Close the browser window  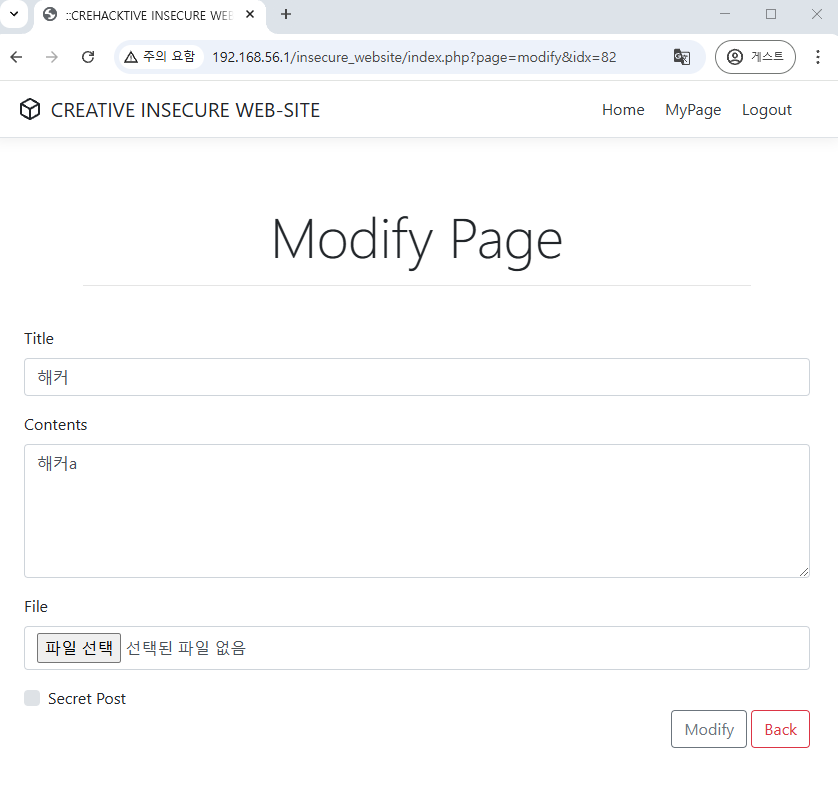tap(817, 14)
